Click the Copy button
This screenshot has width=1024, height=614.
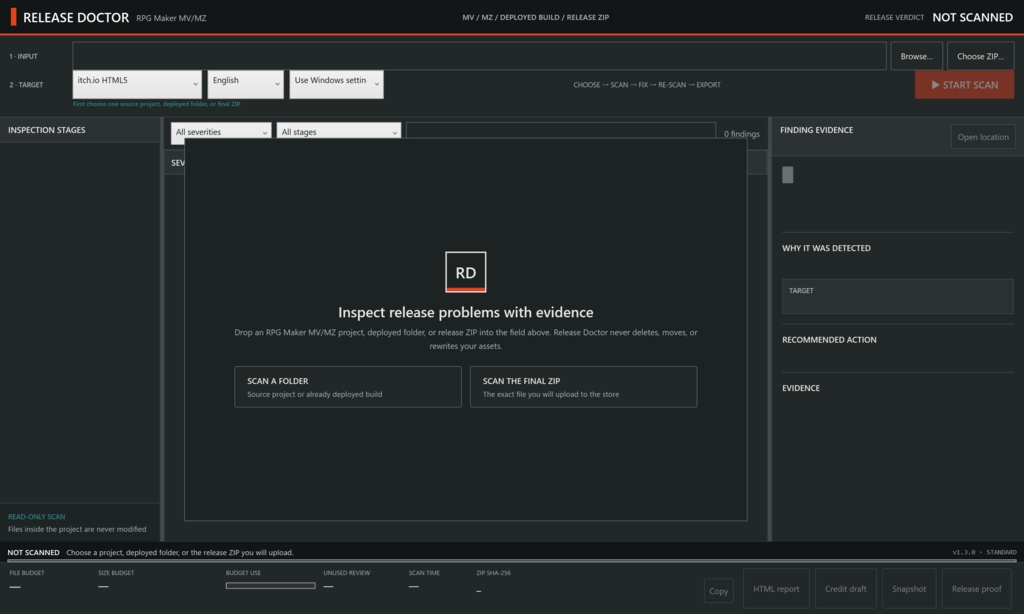point(718,590)
